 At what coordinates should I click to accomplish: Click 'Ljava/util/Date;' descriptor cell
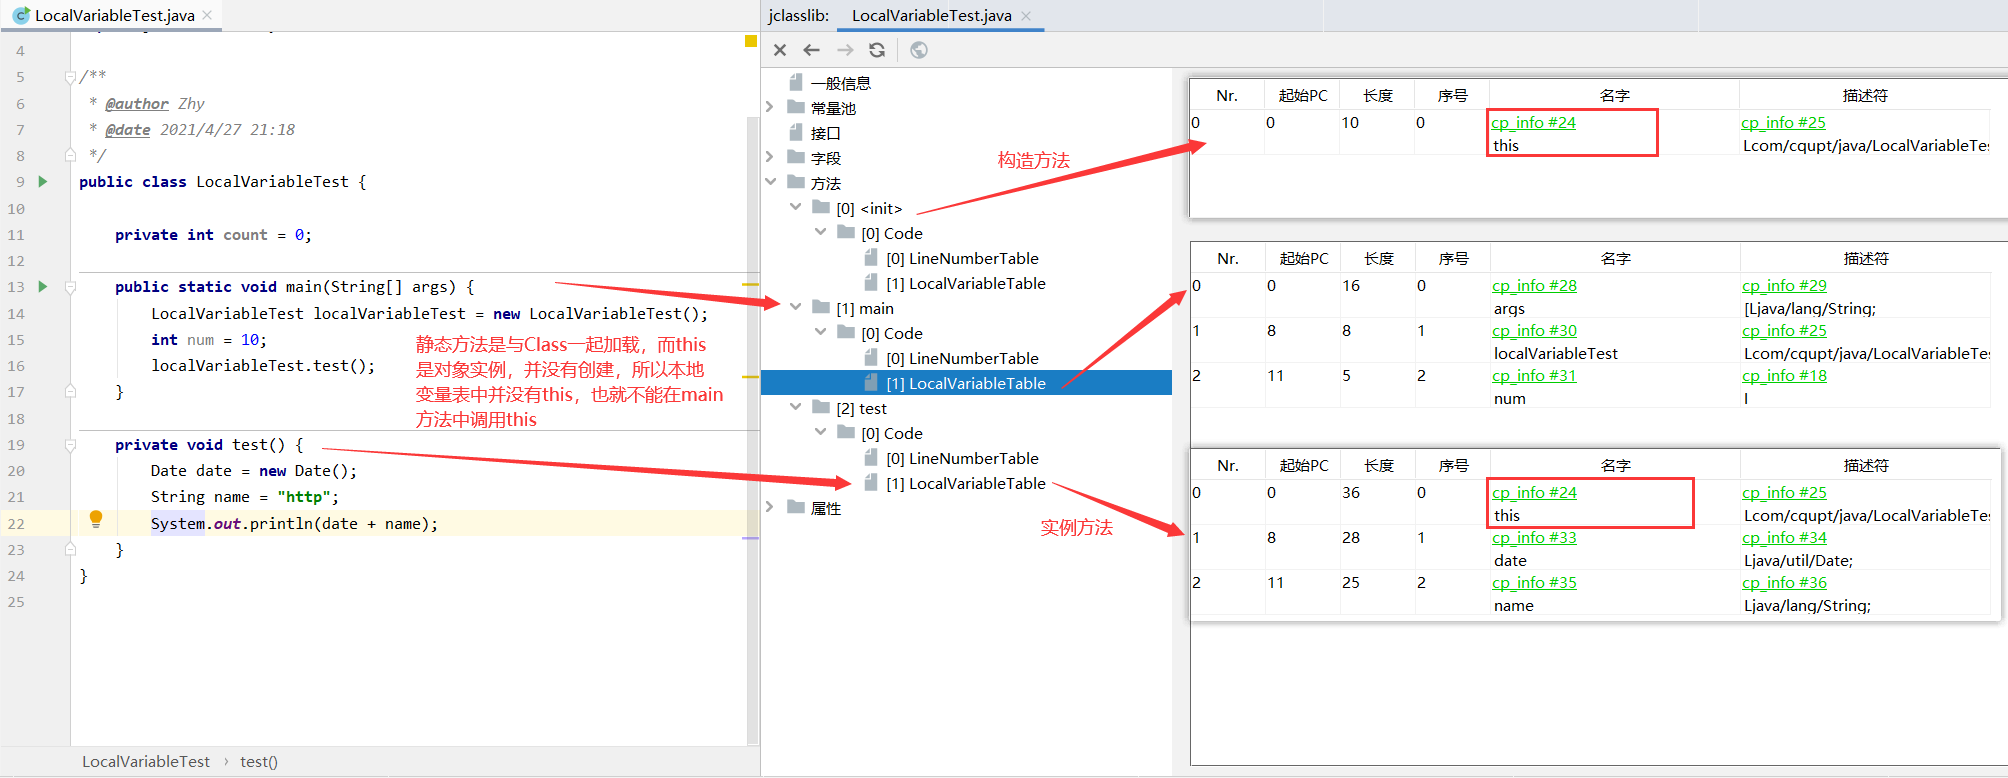[x=1798, y=561]
